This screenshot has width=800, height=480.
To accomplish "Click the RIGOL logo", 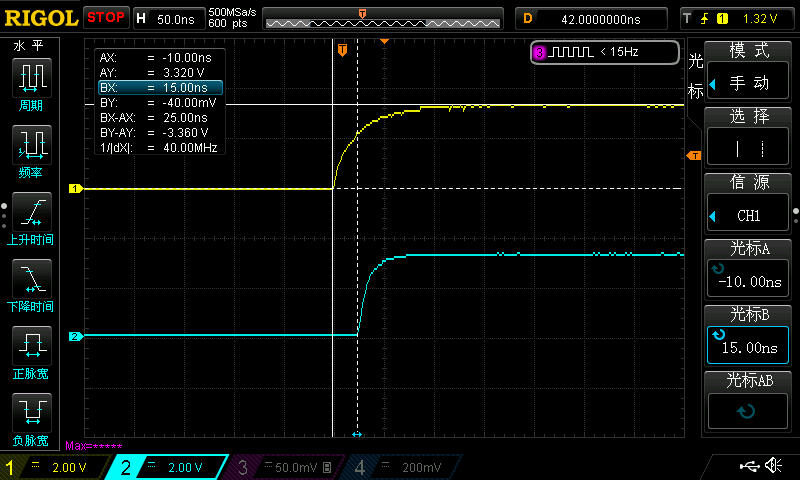I will [x=41, y=18].
